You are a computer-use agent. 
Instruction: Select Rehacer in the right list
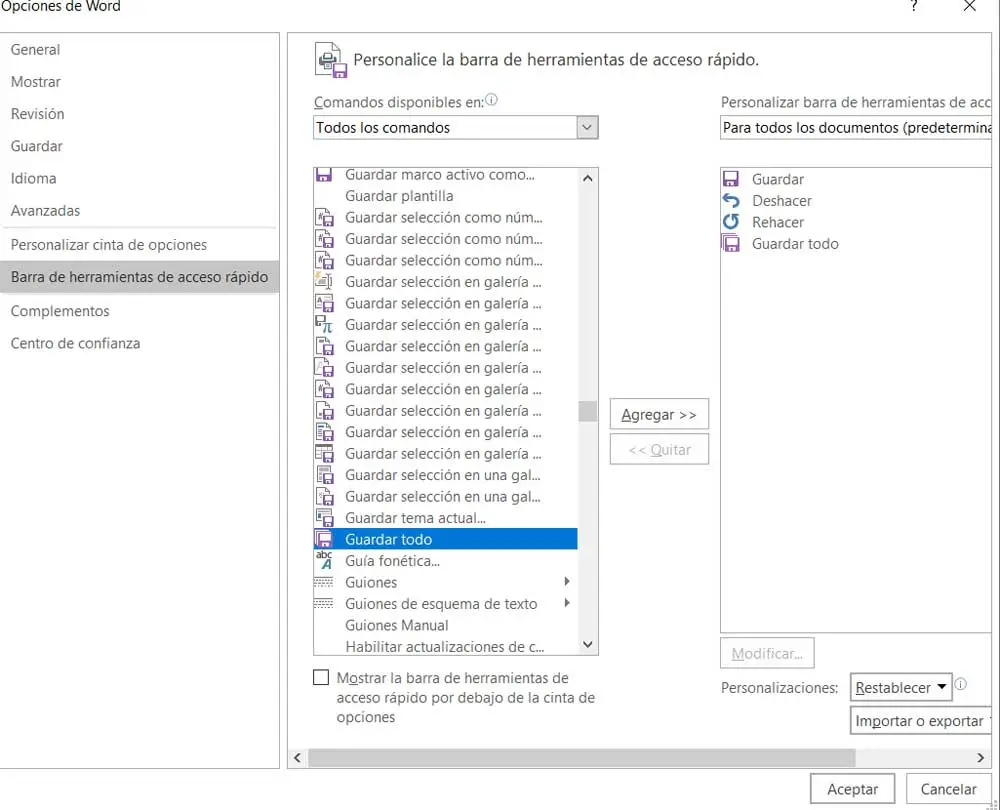tap(855, 222)
